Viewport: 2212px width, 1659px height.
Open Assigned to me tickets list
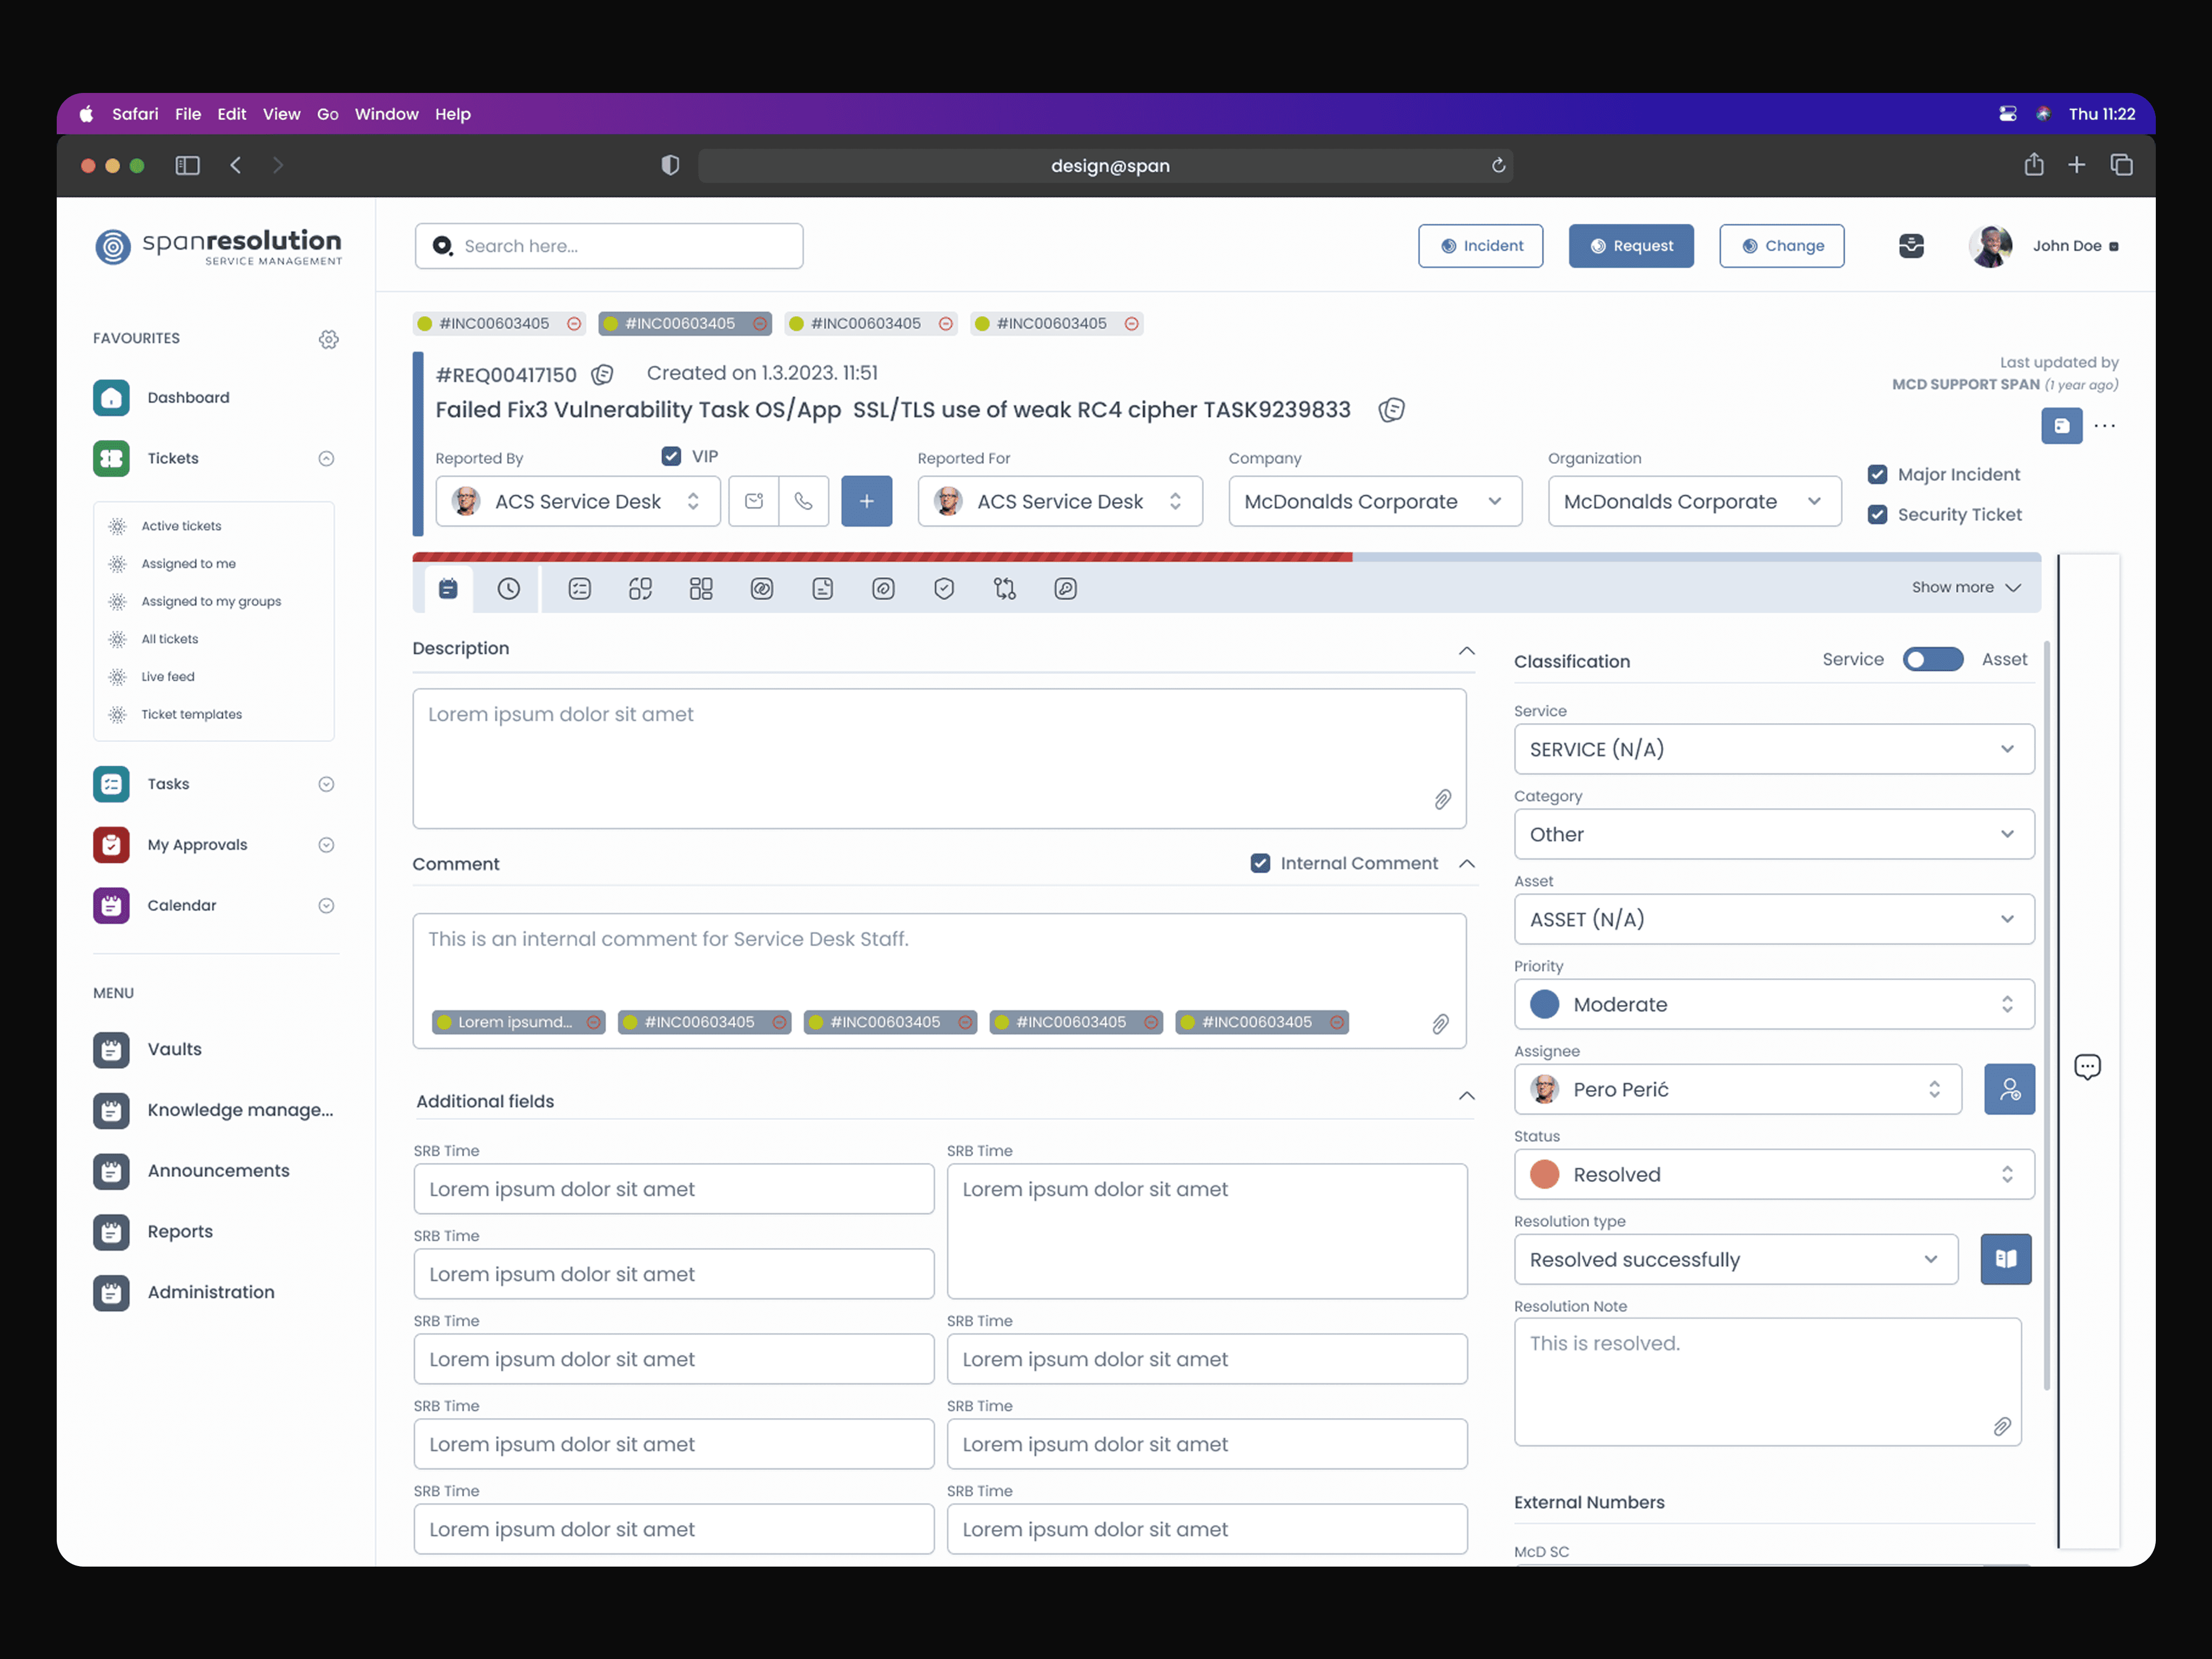click(x=188, y=564)
